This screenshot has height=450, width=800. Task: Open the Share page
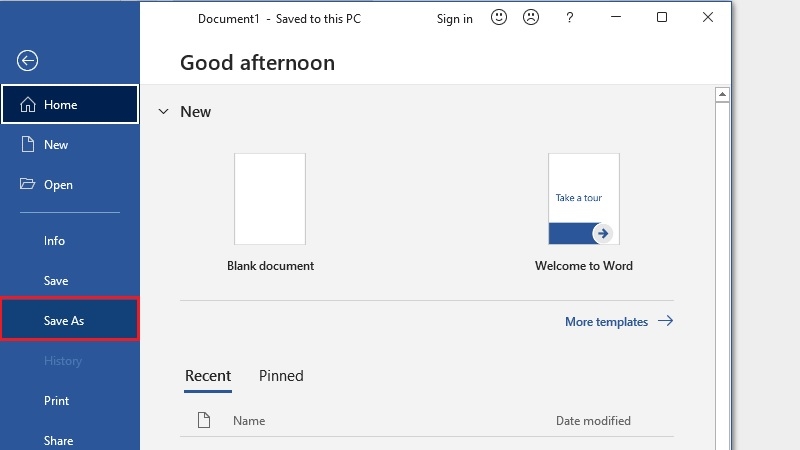tap(70, 440)
